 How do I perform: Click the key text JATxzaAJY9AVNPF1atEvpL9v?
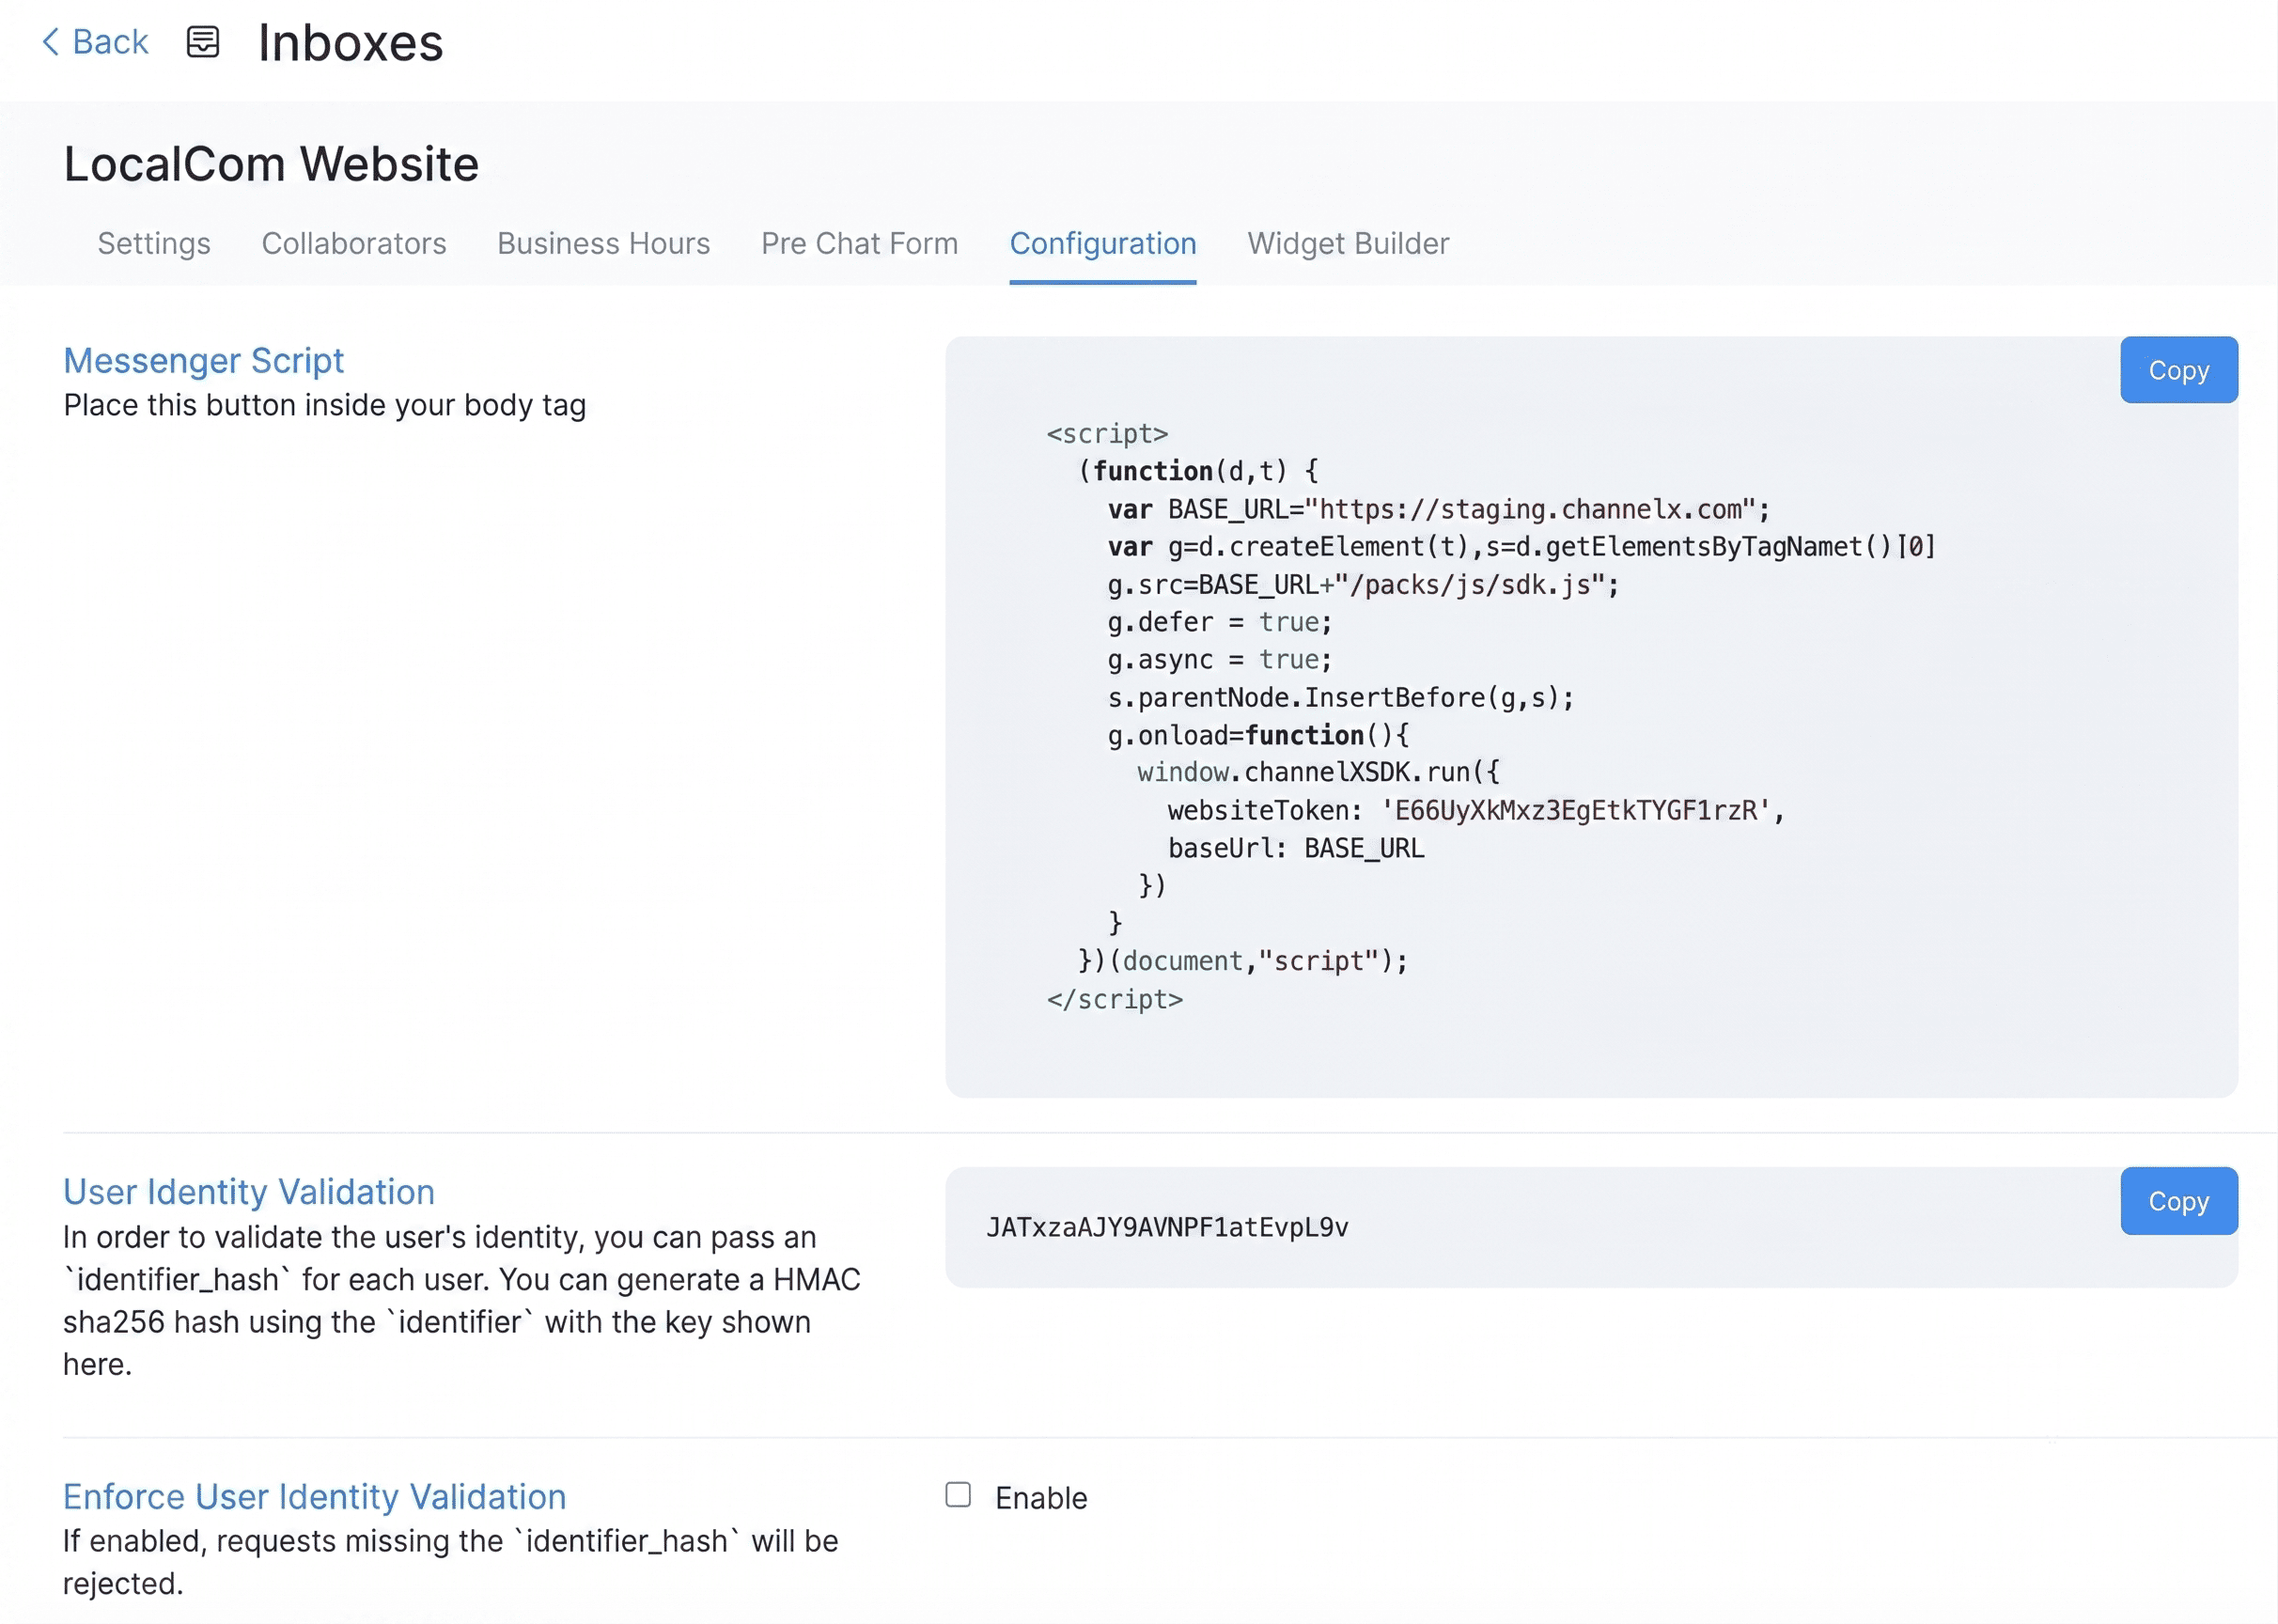coord(1167,1227)
